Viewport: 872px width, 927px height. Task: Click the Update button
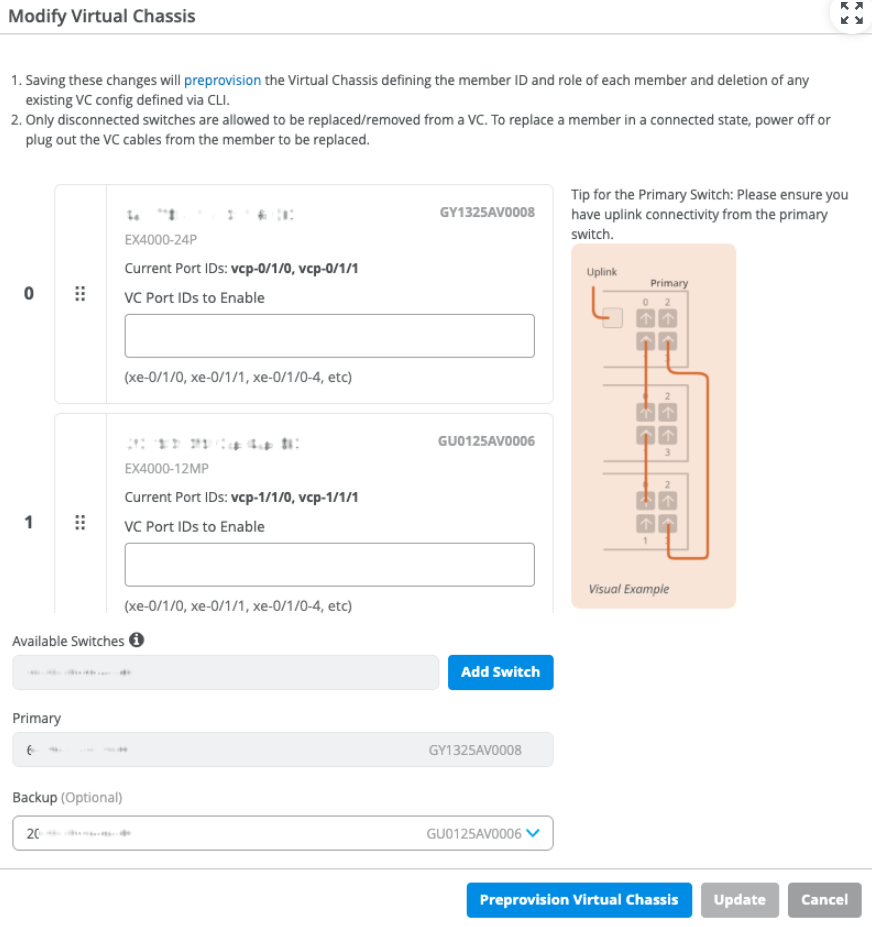point(739,900)
